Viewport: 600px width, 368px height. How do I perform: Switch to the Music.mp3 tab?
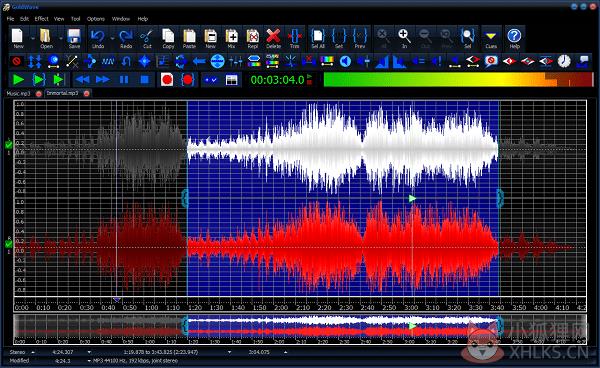pyautogui.click(x=18, y=93)
